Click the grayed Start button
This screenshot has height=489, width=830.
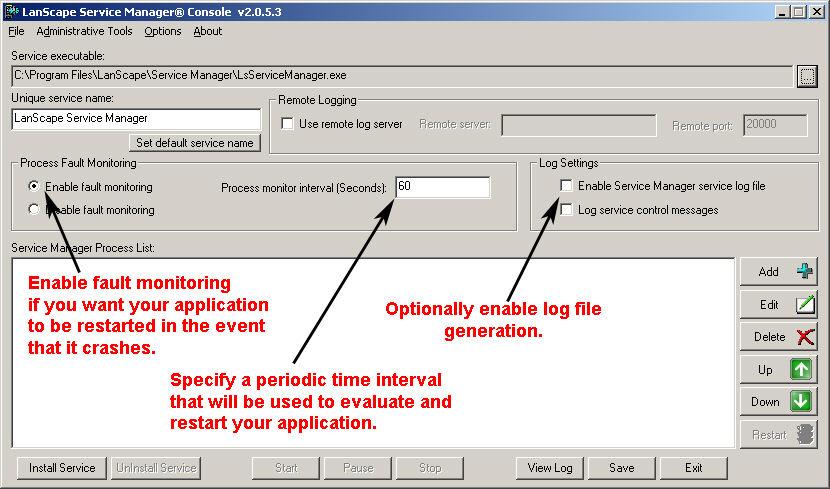(286, 468)
